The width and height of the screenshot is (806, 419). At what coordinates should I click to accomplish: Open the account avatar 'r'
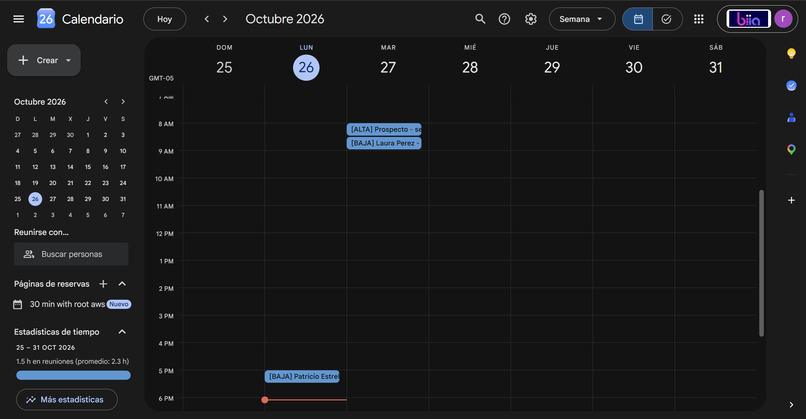pos(783,19)
